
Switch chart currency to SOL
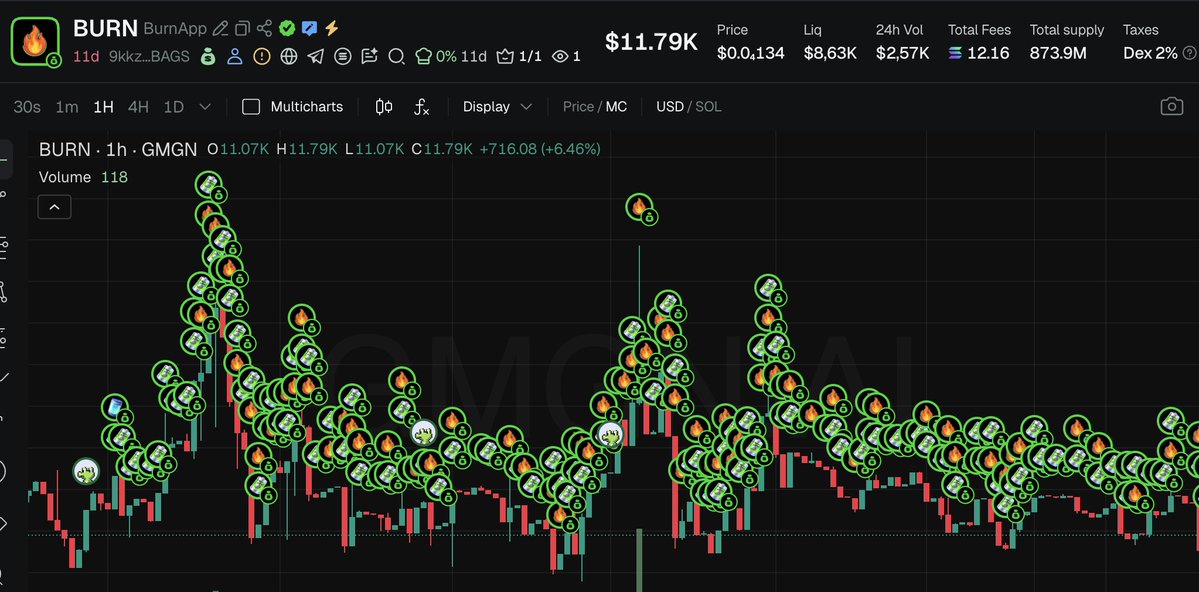point(708,107)
